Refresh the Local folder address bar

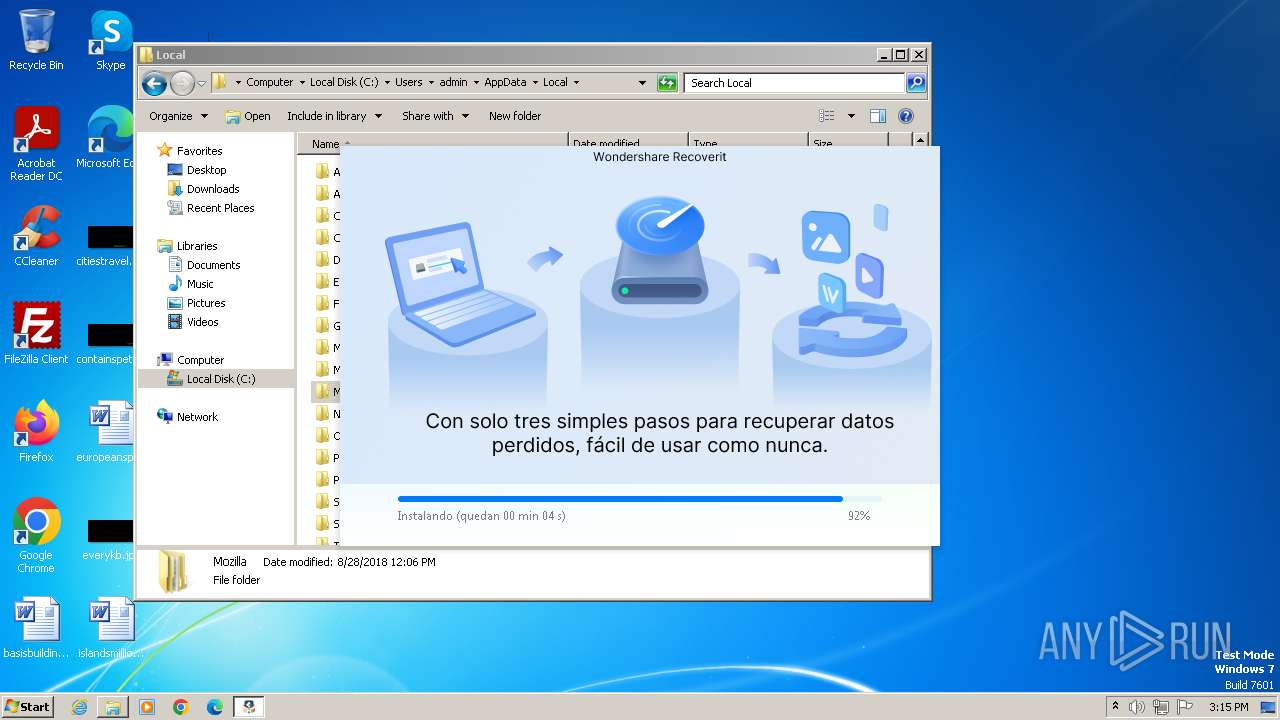tap(667, 83)
